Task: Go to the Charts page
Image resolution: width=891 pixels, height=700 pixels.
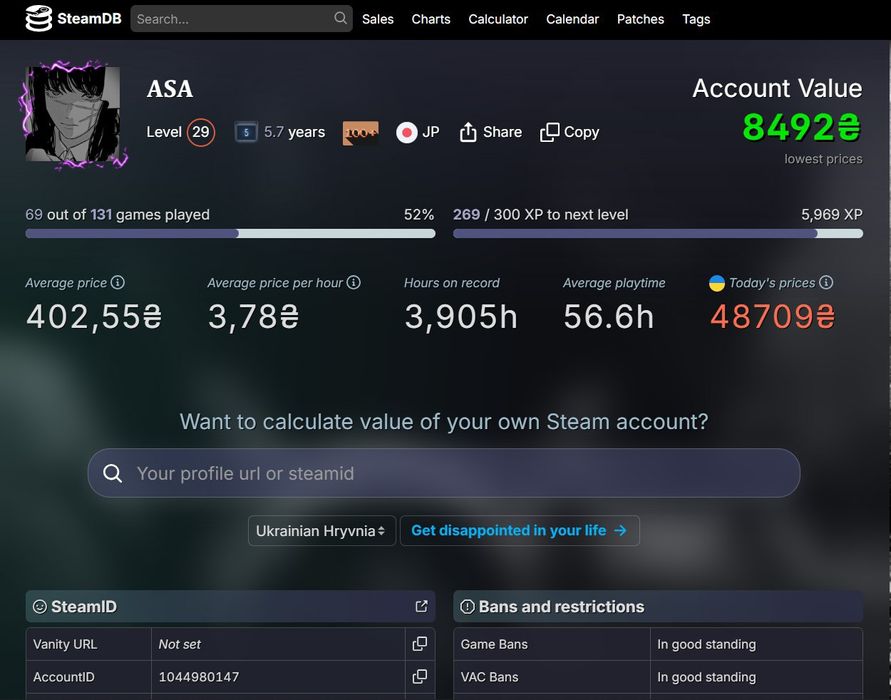Action: pos(431,19)
